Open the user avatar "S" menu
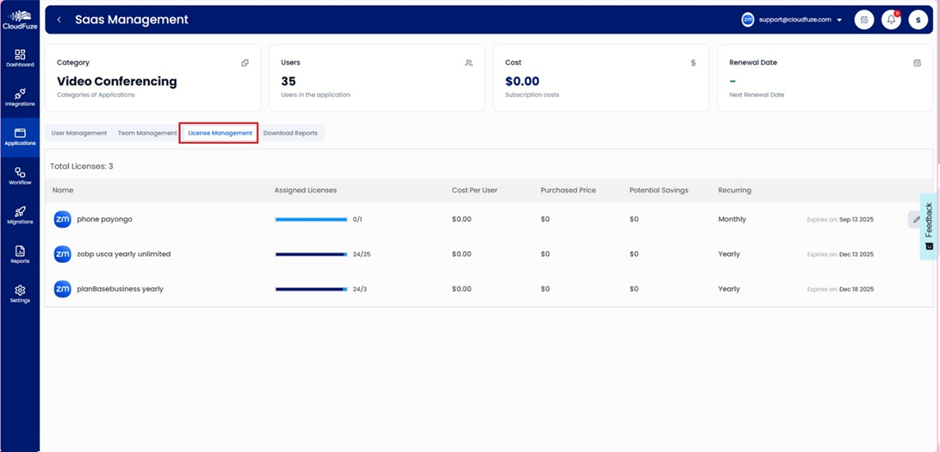Image resolution: width=940 pixels, height=452 pixels. tap(918, 20)
